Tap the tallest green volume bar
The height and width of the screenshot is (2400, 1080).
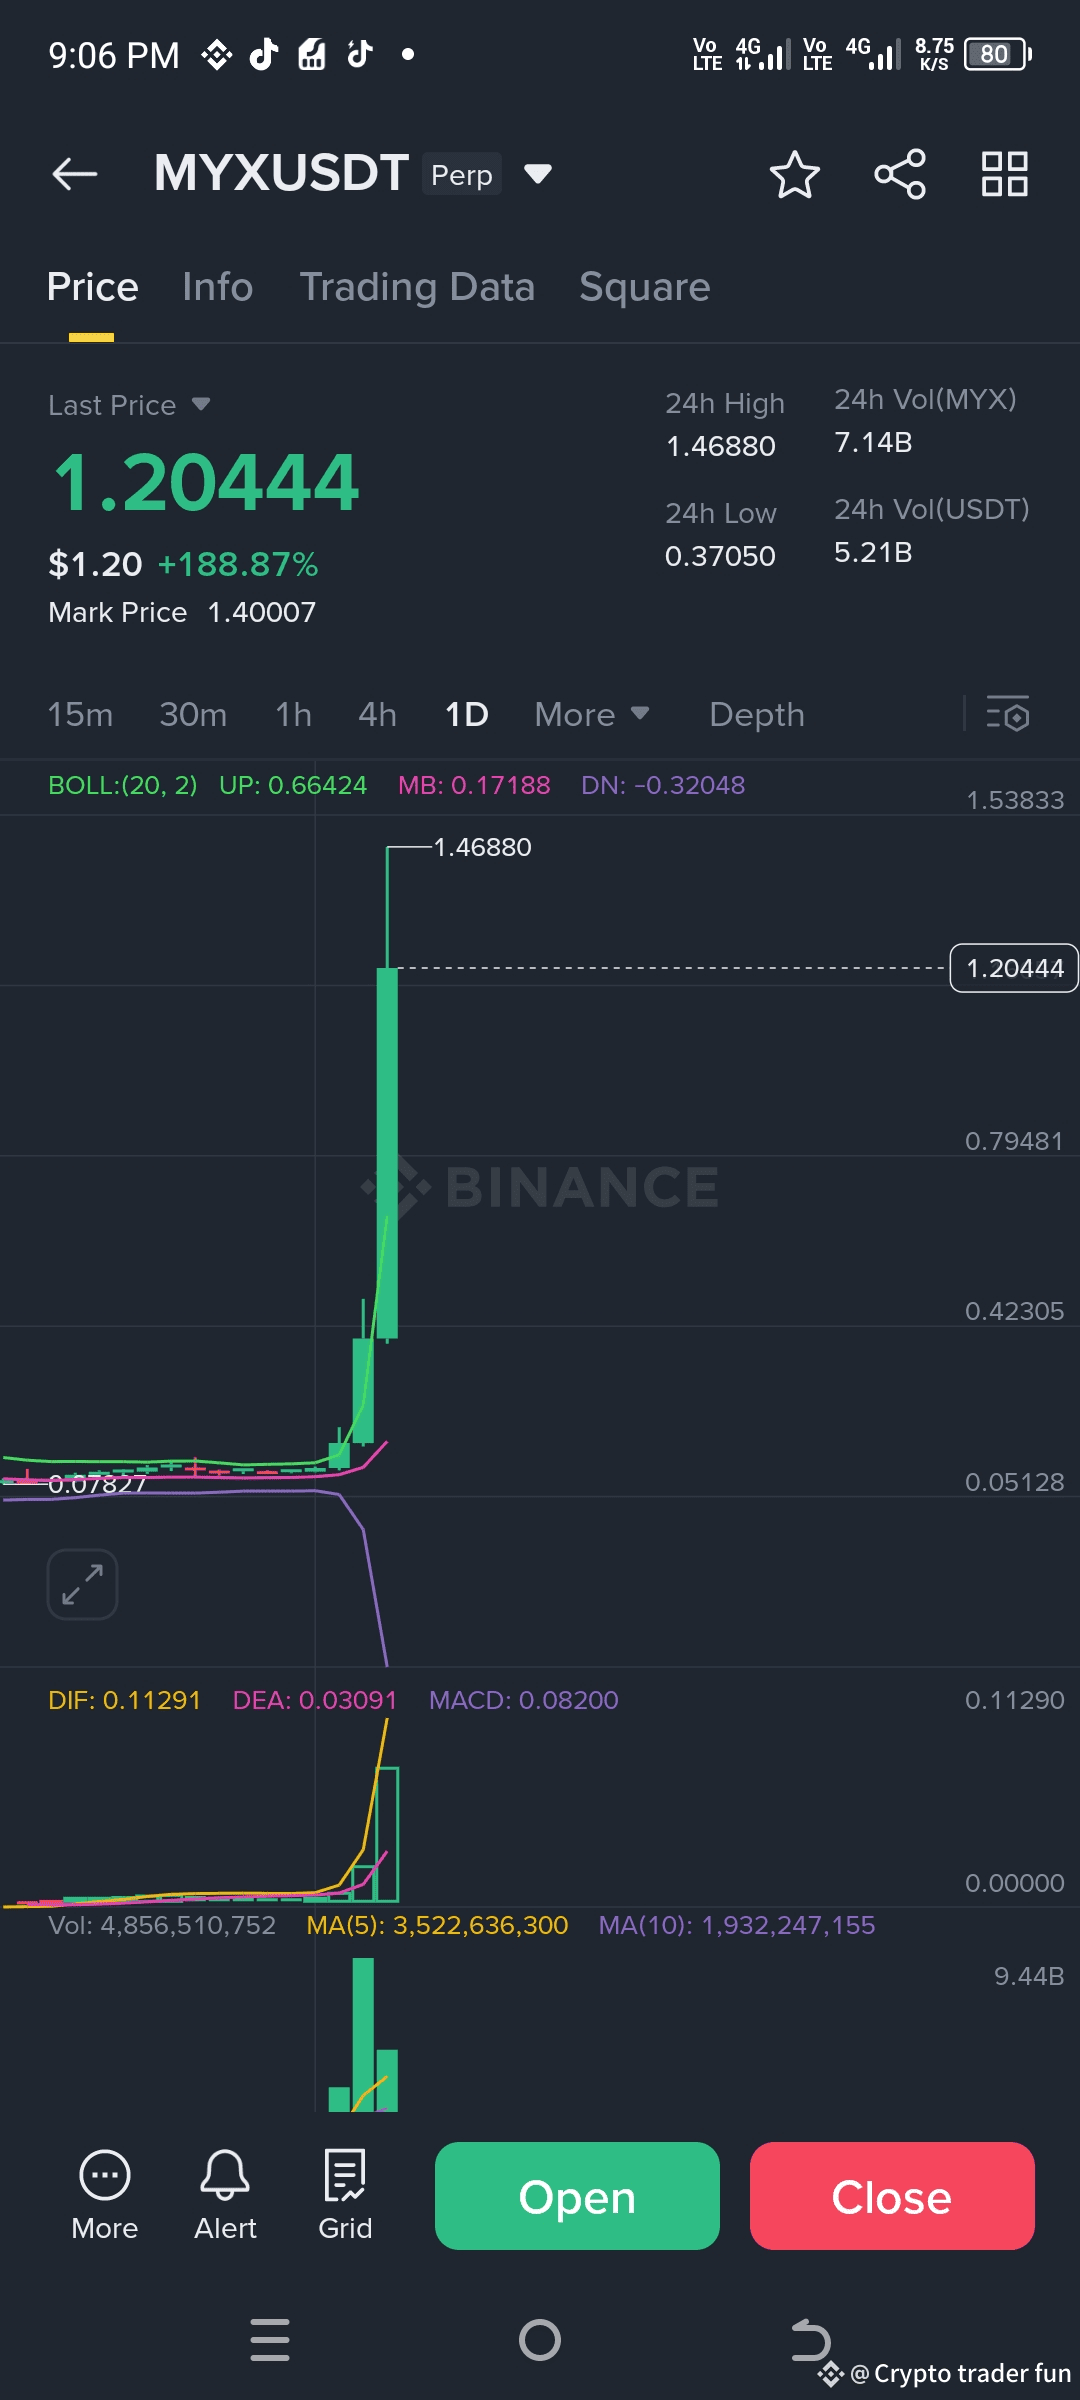363,2034
